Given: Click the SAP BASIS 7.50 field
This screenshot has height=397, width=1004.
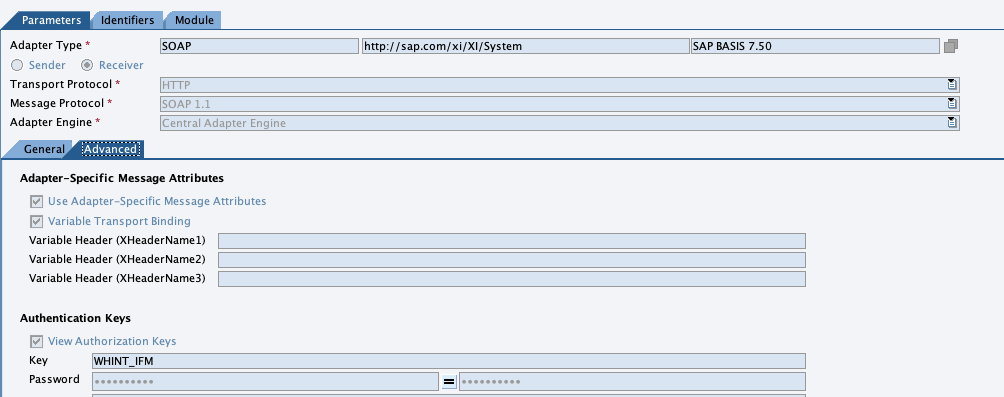Looking at the screenshot, I should click(x=815, y=46).
